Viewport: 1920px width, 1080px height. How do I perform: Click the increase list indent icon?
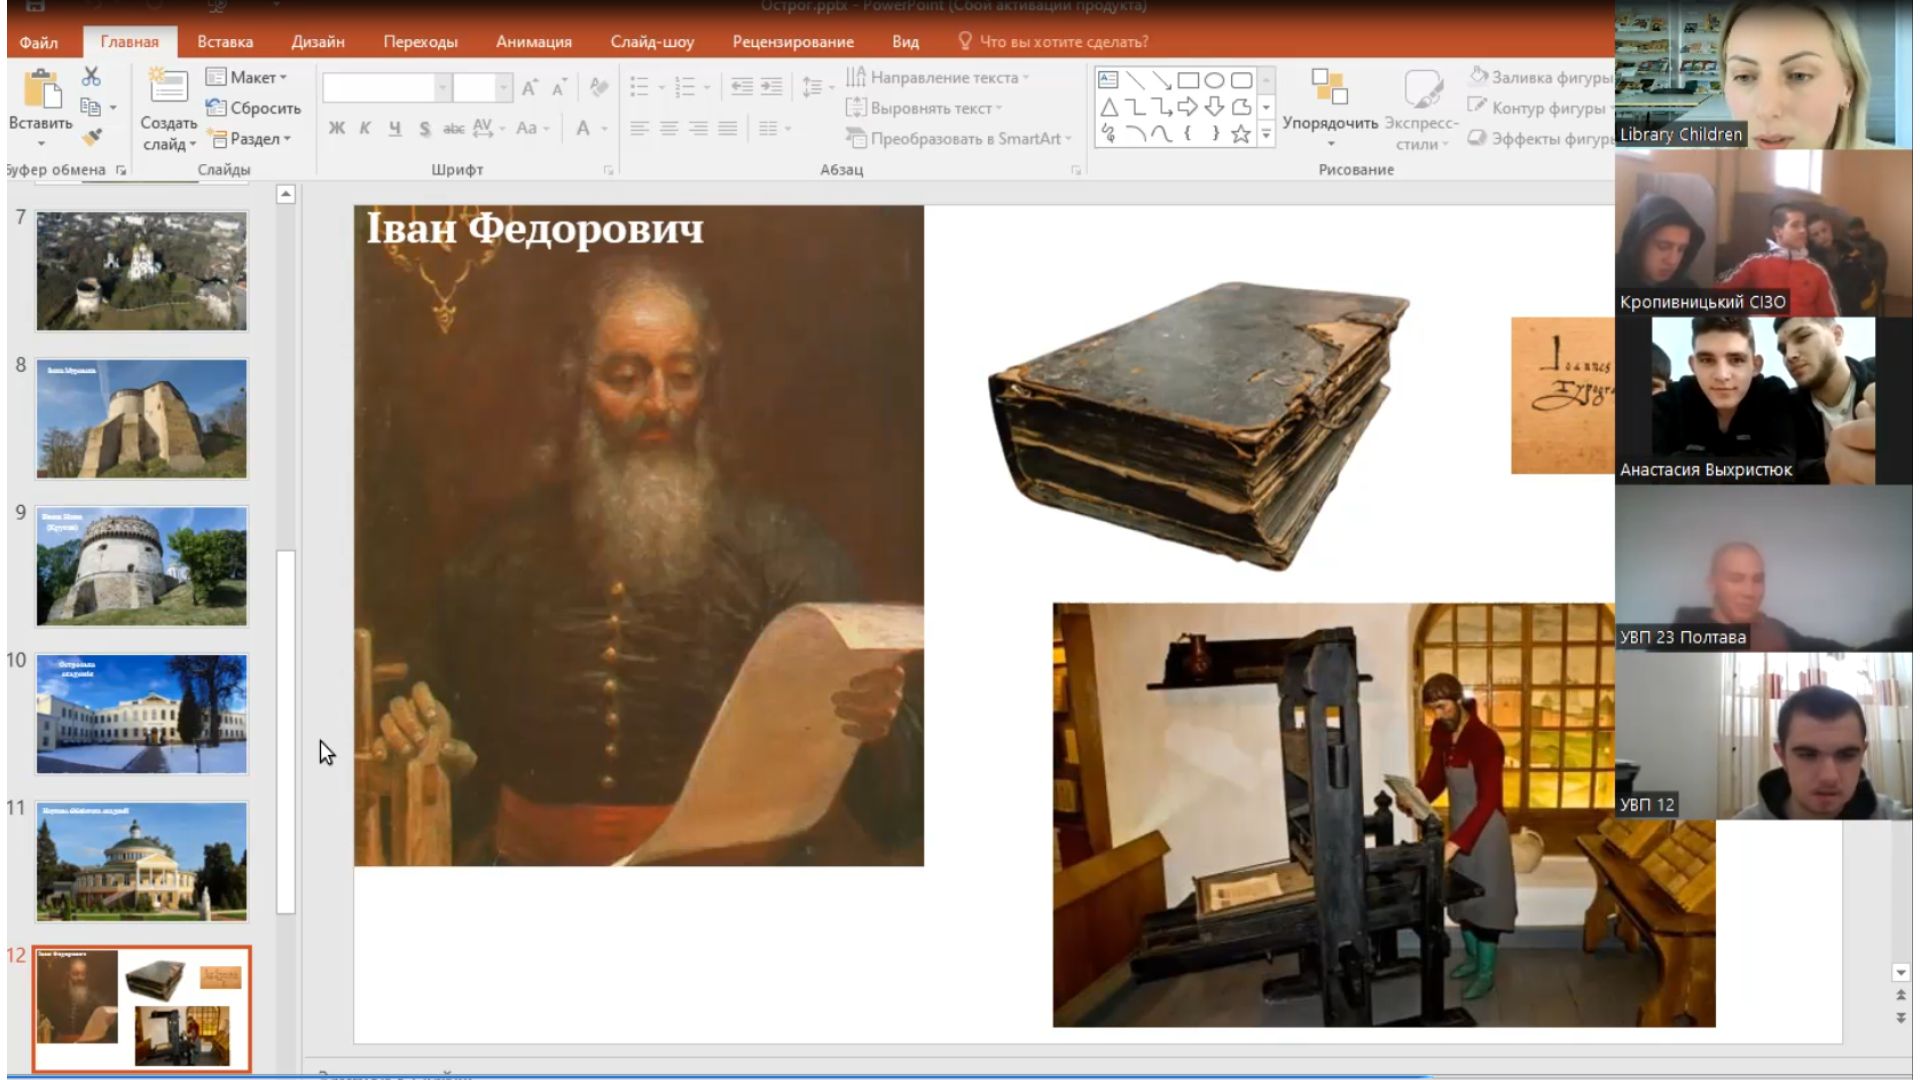click(771, 87)
